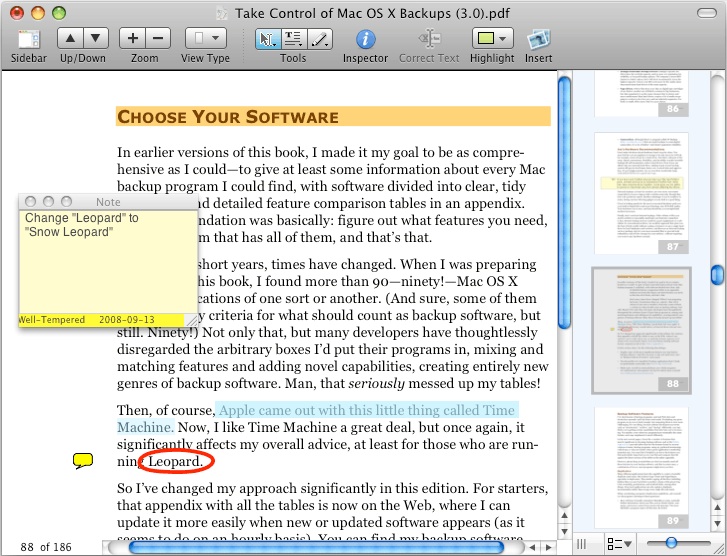Open the Highlight color dropdown arrow
This screenshot has width=727, height=556.
point(504,38)
